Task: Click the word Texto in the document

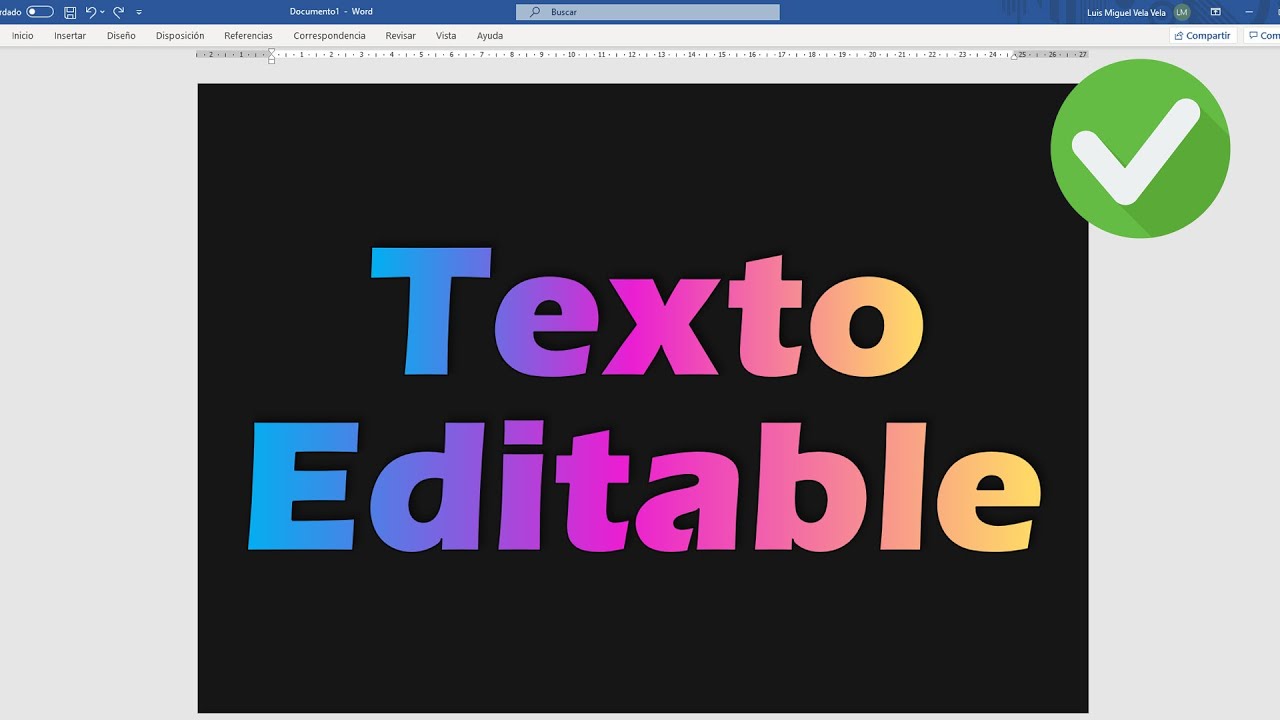Action: point(647,312)
